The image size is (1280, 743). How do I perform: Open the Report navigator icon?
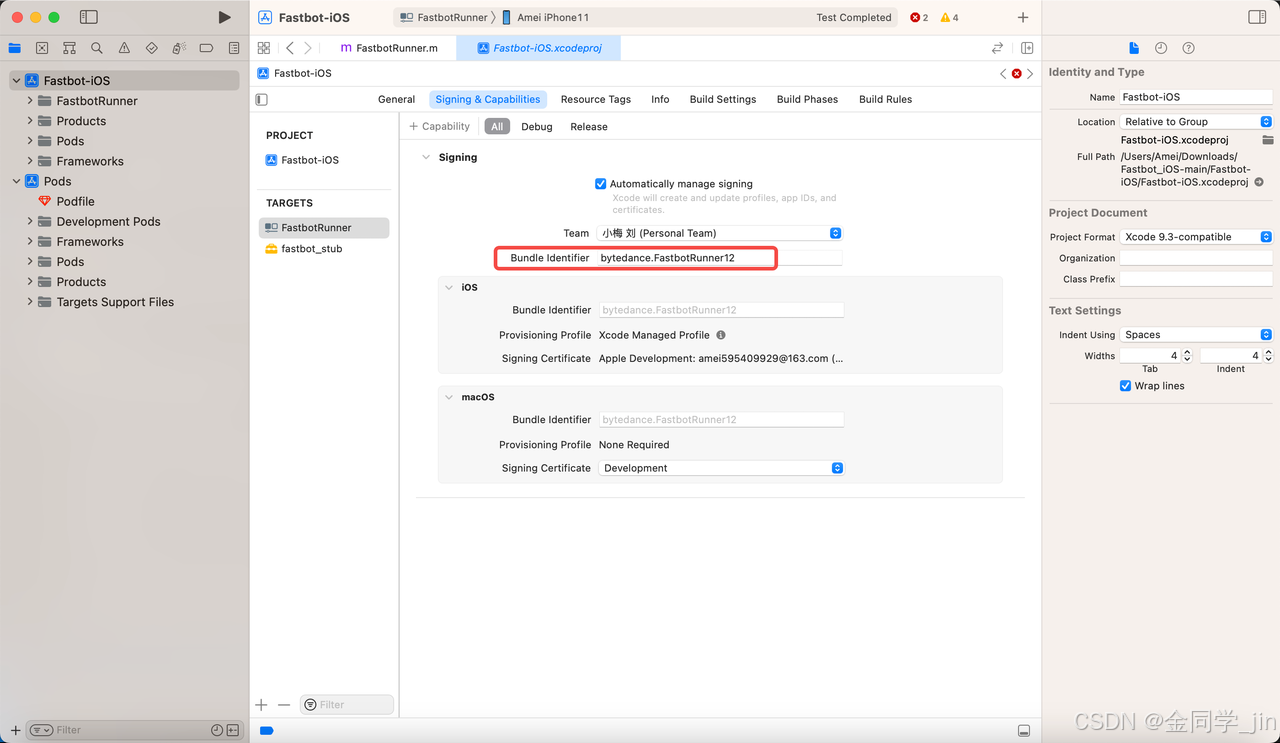234,48
